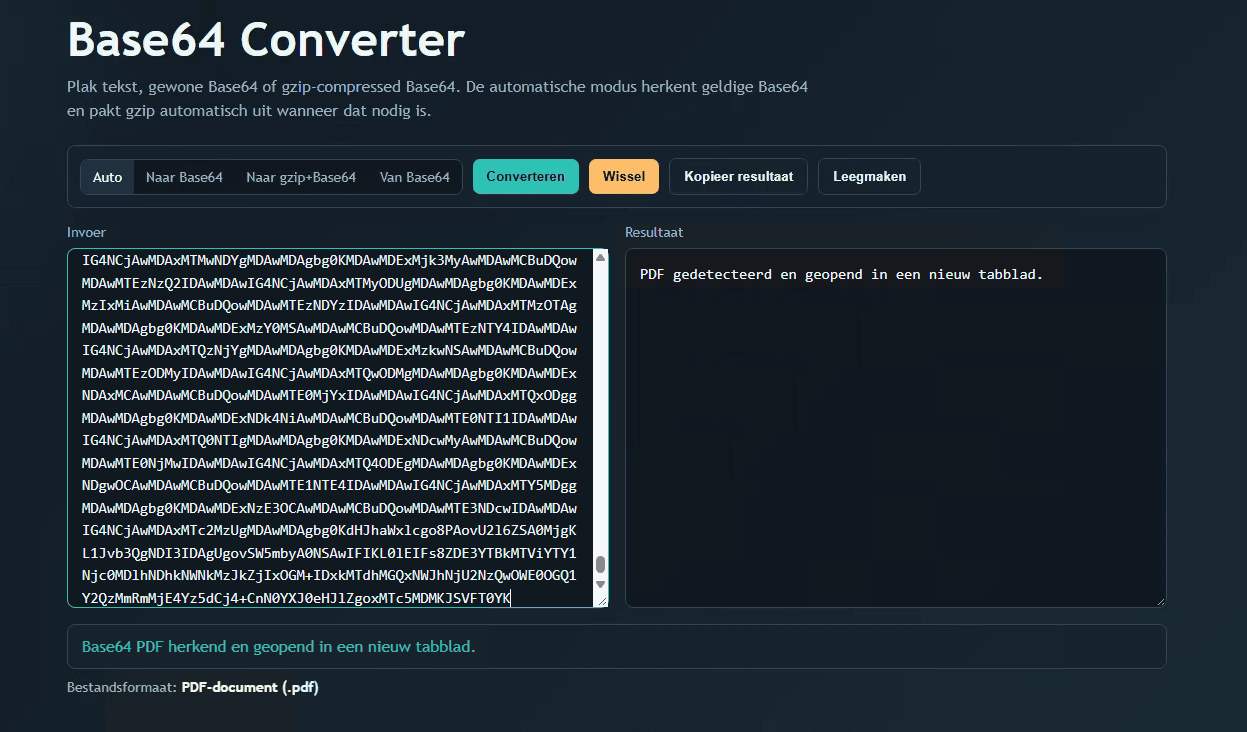
Task: Click the last Base64 line ending 'JSVFT0YK'
Action: click(x=297, y=598)
